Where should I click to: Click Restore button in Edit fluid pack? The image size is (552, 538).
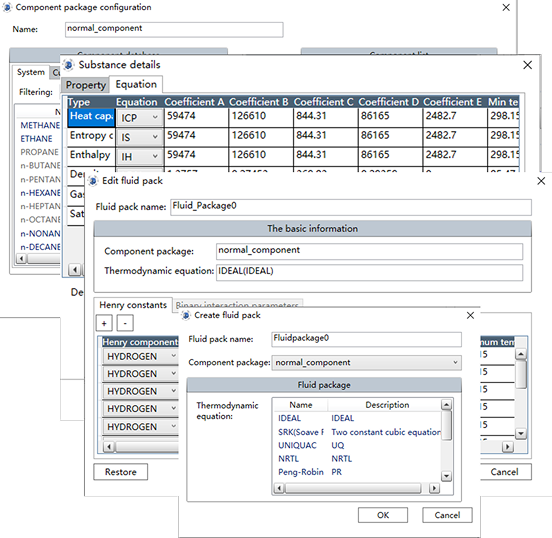pyautogui.click(x=121, y=472)
